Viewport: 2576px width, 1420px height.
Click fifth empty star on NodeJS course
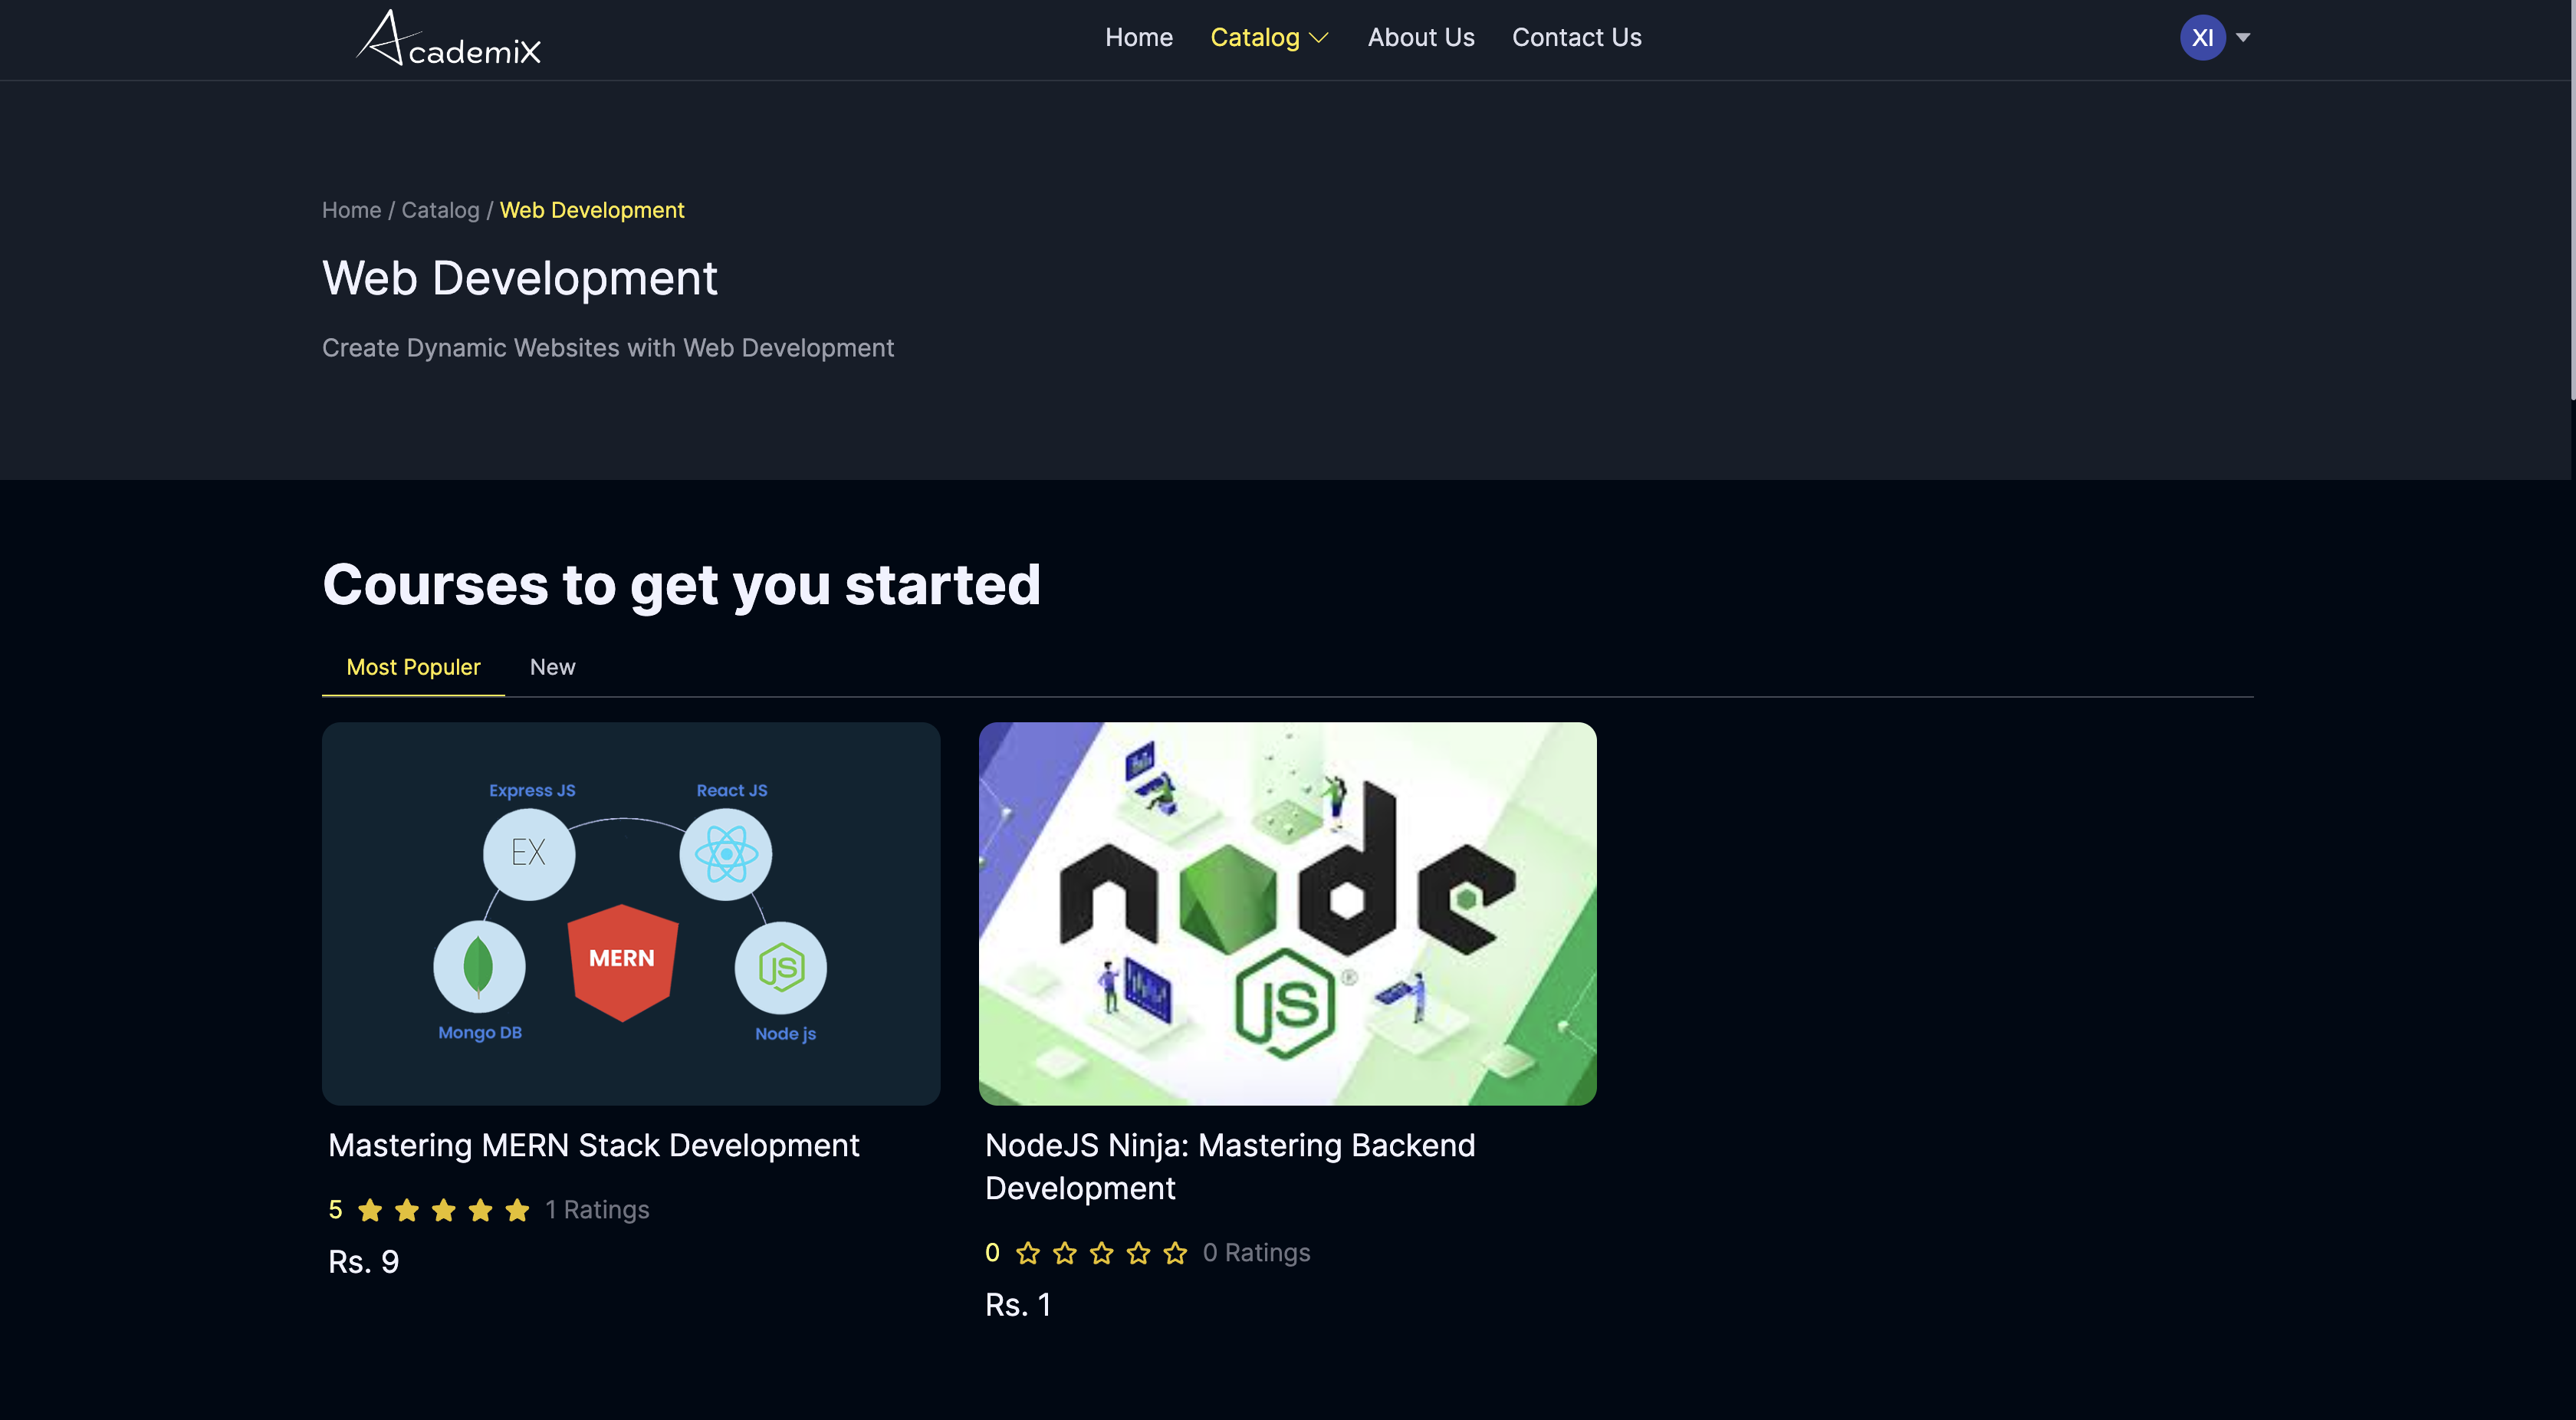click(x=1175, y=1253)
